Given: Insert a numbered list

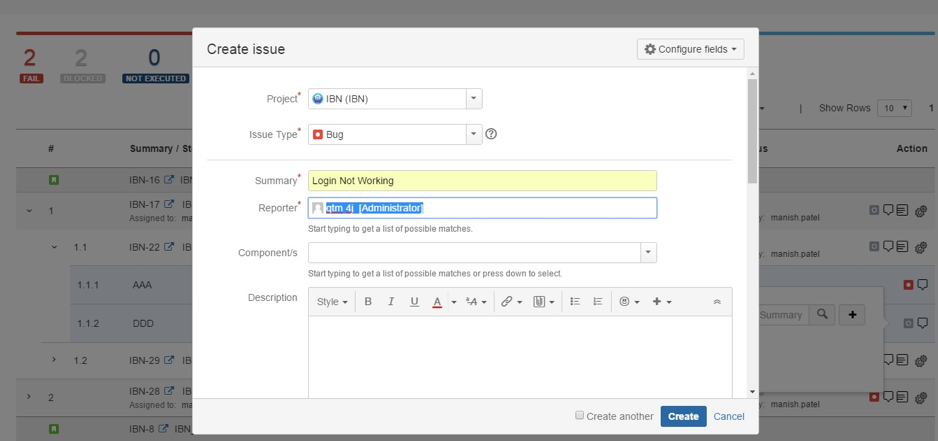Looking at the screenshot, I should pyautogui.click(x=598, y=302).
